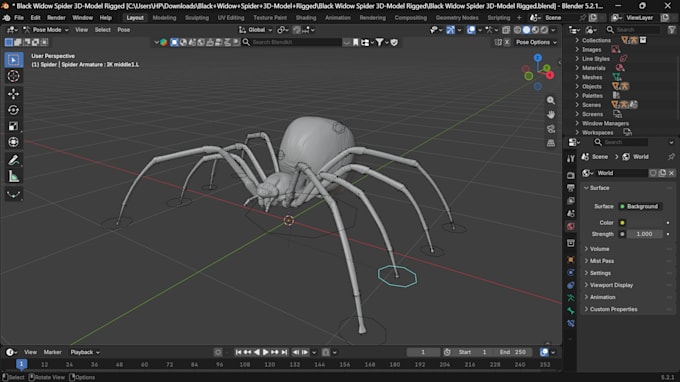The height and width of the screenshot is (382, 680).
Task: Toggle the X-ray display button
Action: 506,30
